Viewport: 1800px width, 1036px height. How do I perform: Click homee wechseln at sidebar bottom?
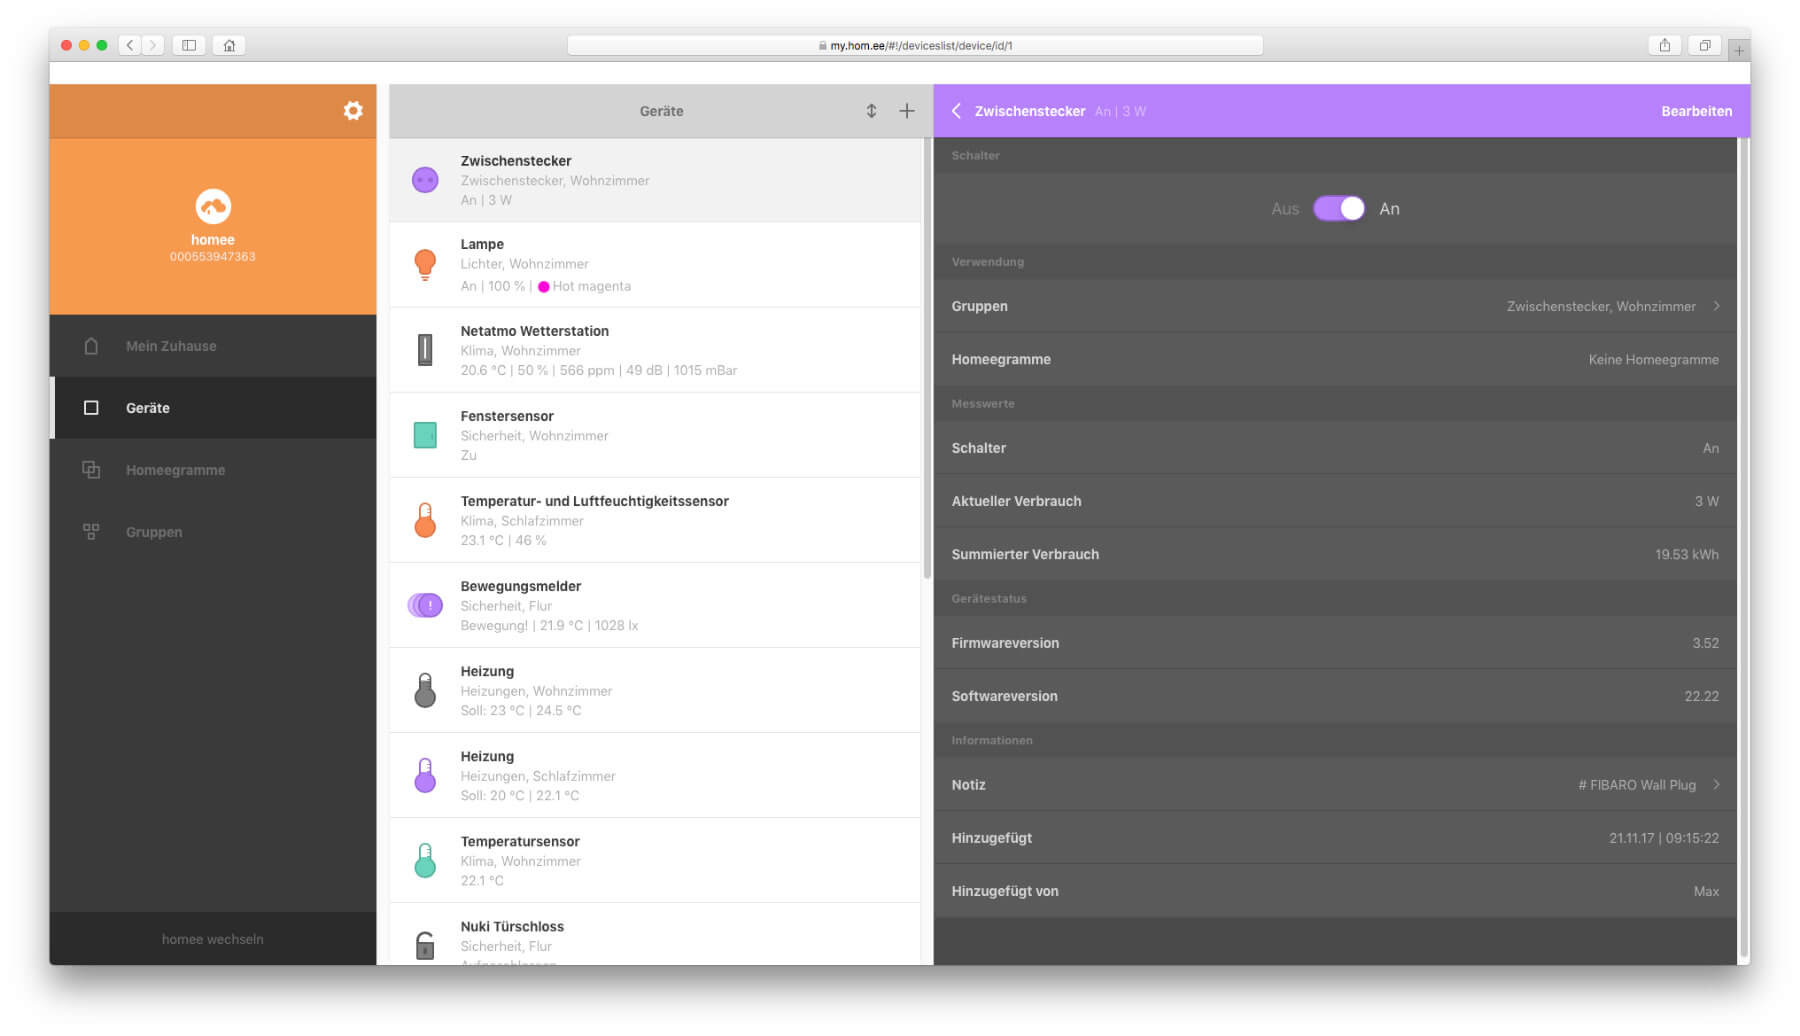pos(213,939)
